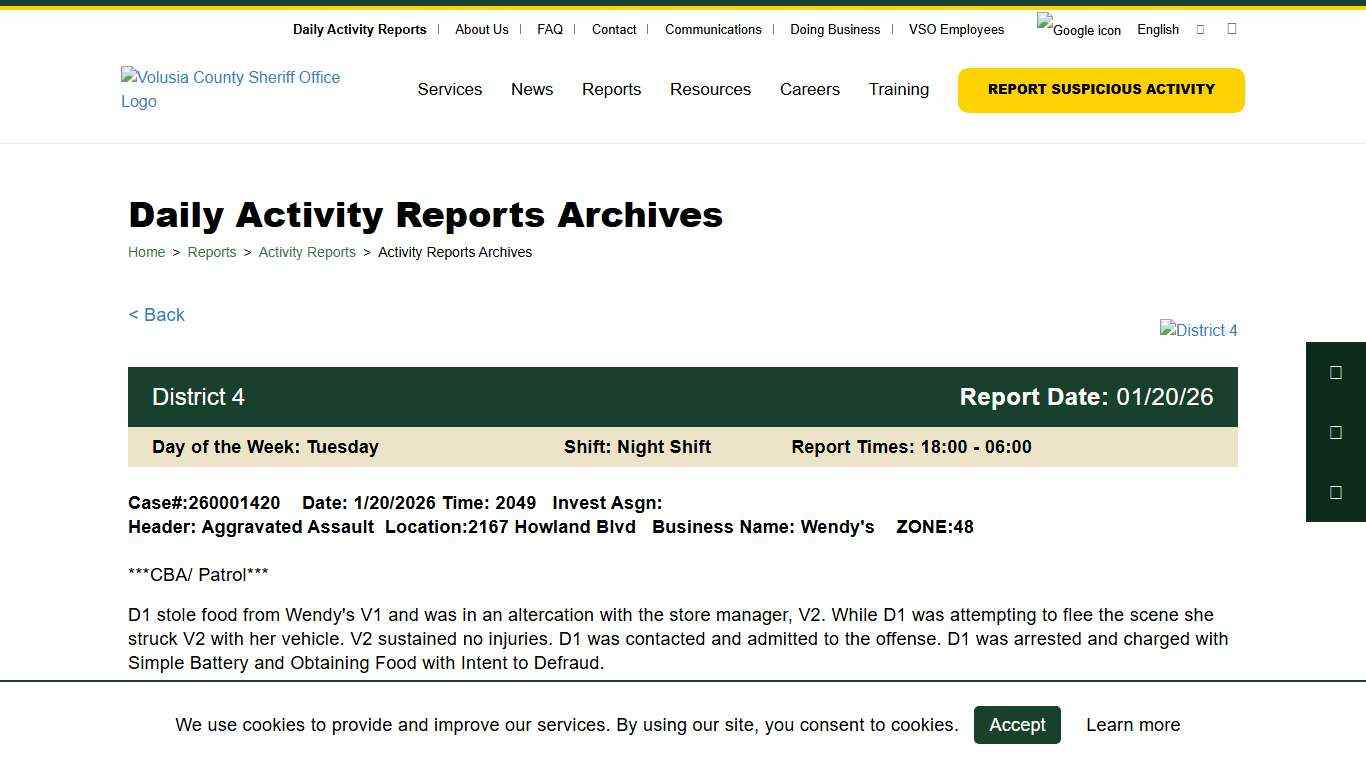
Task: Select News in the main navigation
Action: pyautogui.click(x=531, y=89)
